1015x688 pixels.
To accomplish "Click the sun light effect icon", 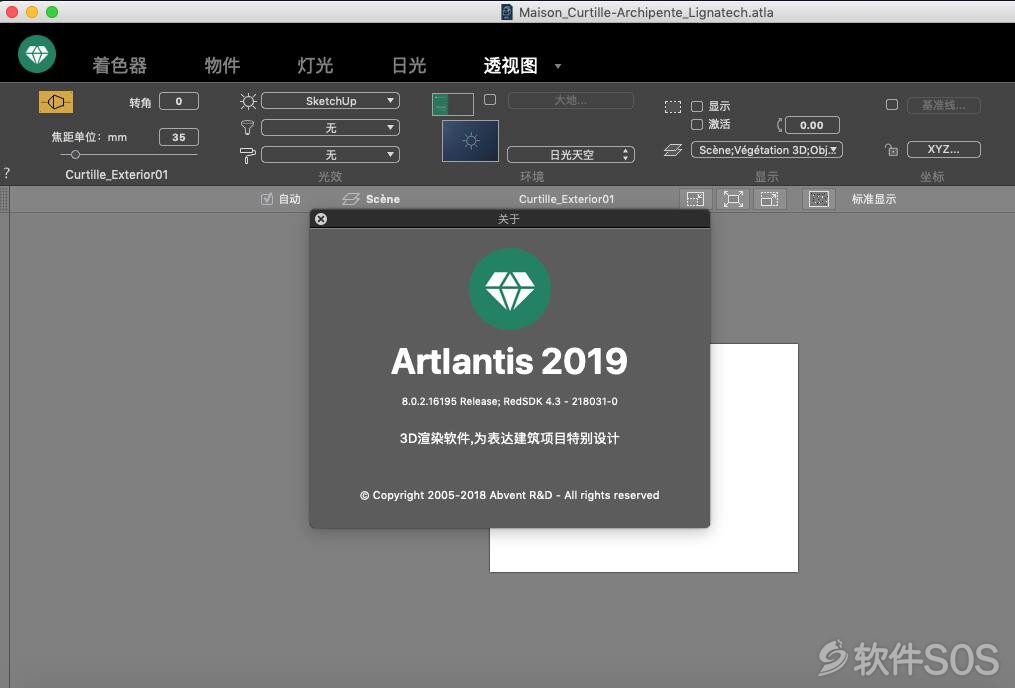I will click(x=248, y=101).
